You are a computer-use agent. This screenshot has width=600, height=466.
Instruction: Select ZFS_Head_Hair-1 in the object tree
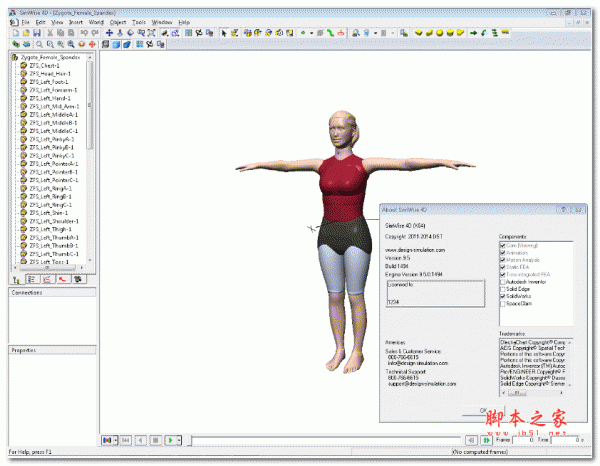(52, 74)
